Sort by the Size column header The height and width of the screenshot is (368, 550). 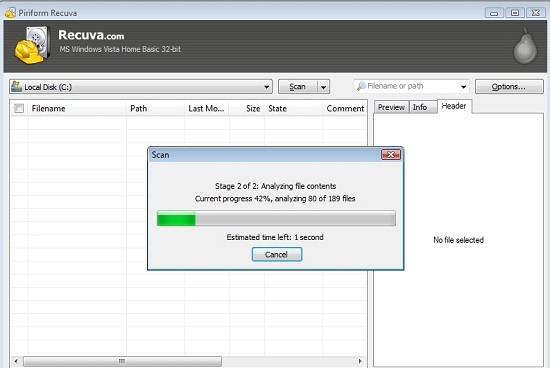[x=247, y=108]
